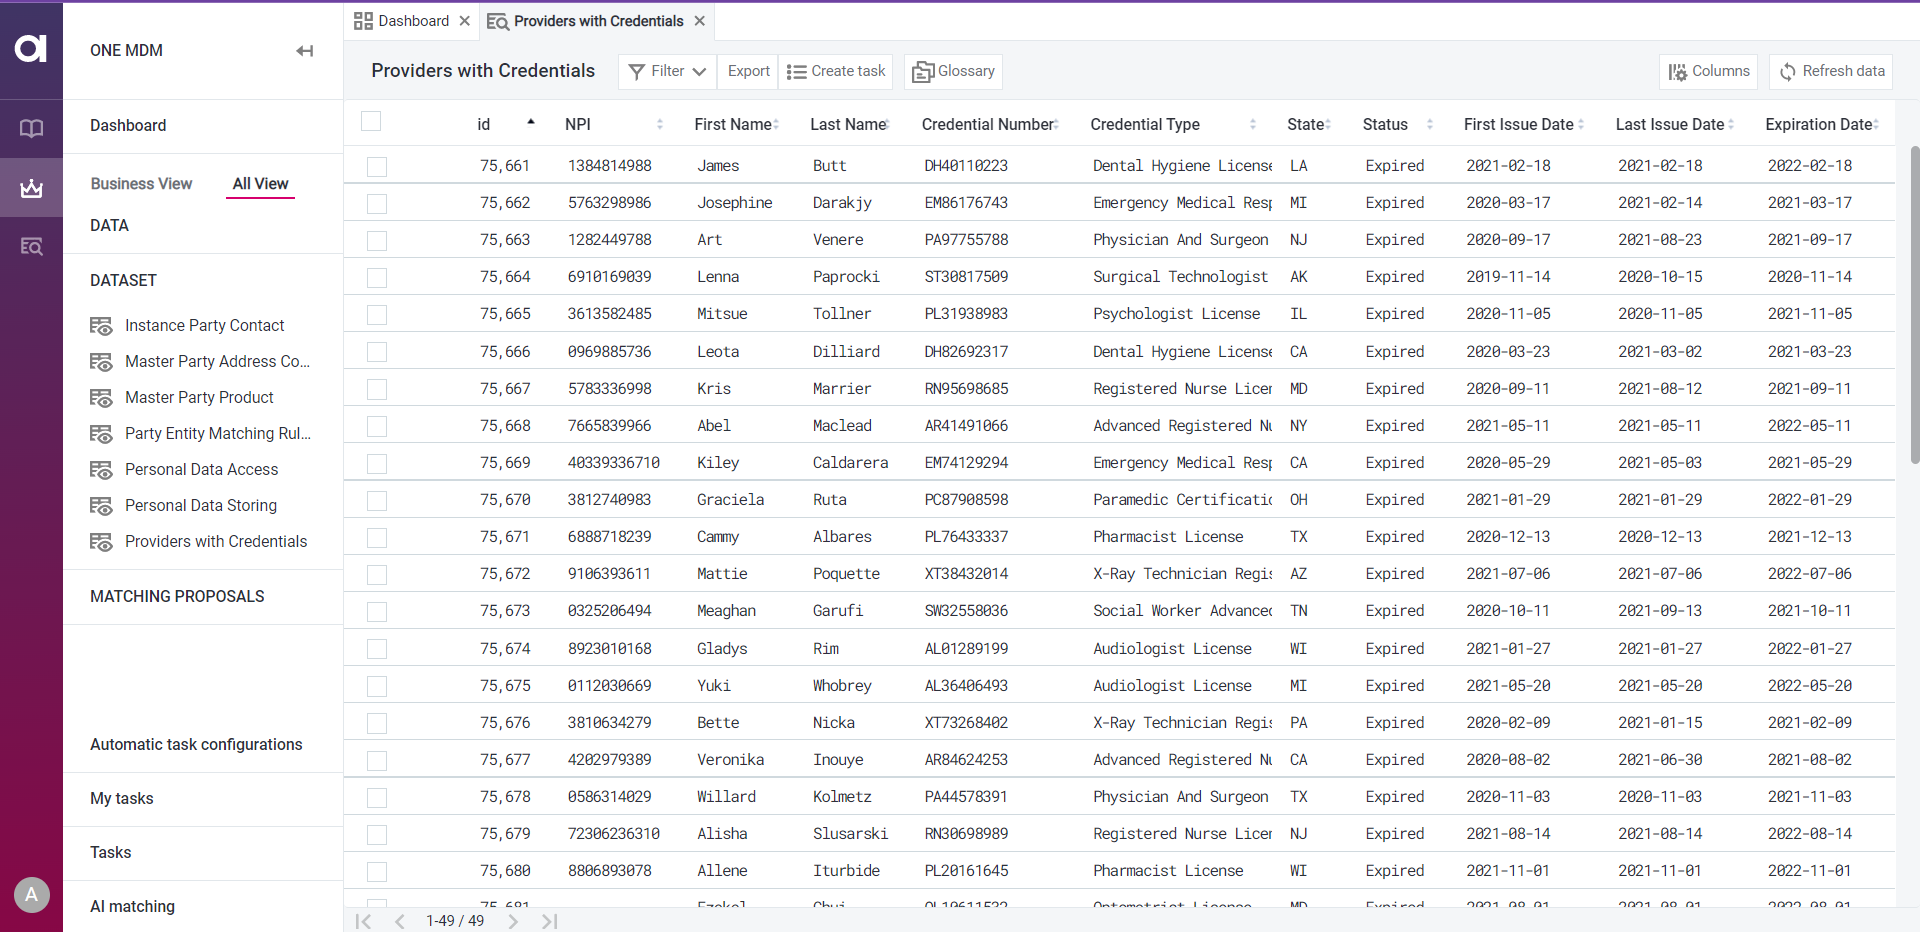Go to the next page arrow

(x=513, y=921)
